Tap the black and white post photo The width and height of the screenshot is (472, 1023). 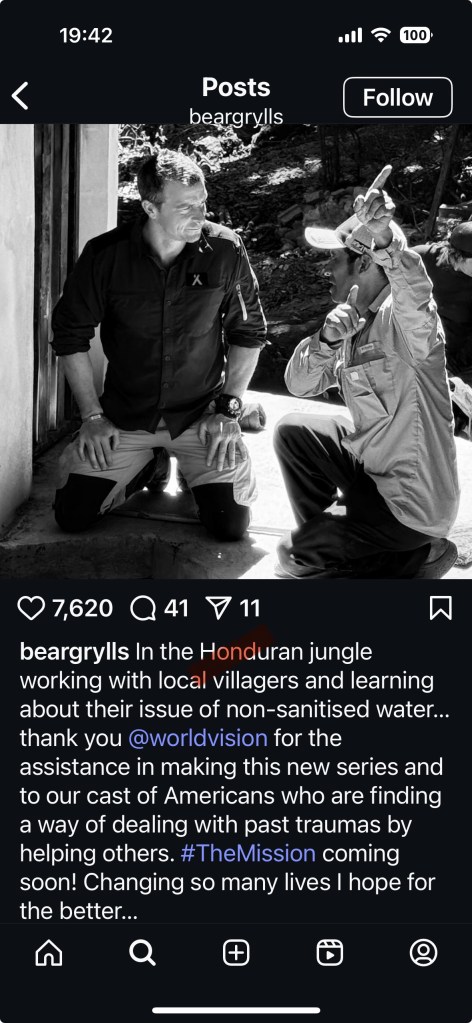click(x=236, y=351)
